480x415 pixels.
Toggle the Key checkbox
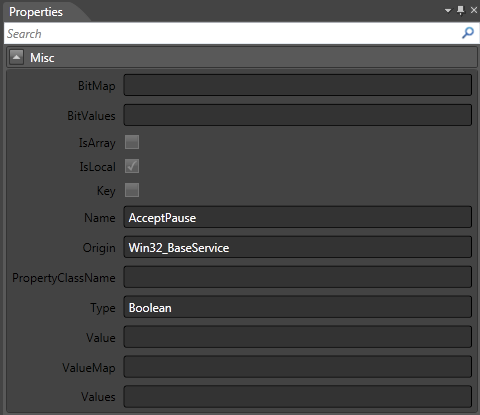click(x=132, y=190)
